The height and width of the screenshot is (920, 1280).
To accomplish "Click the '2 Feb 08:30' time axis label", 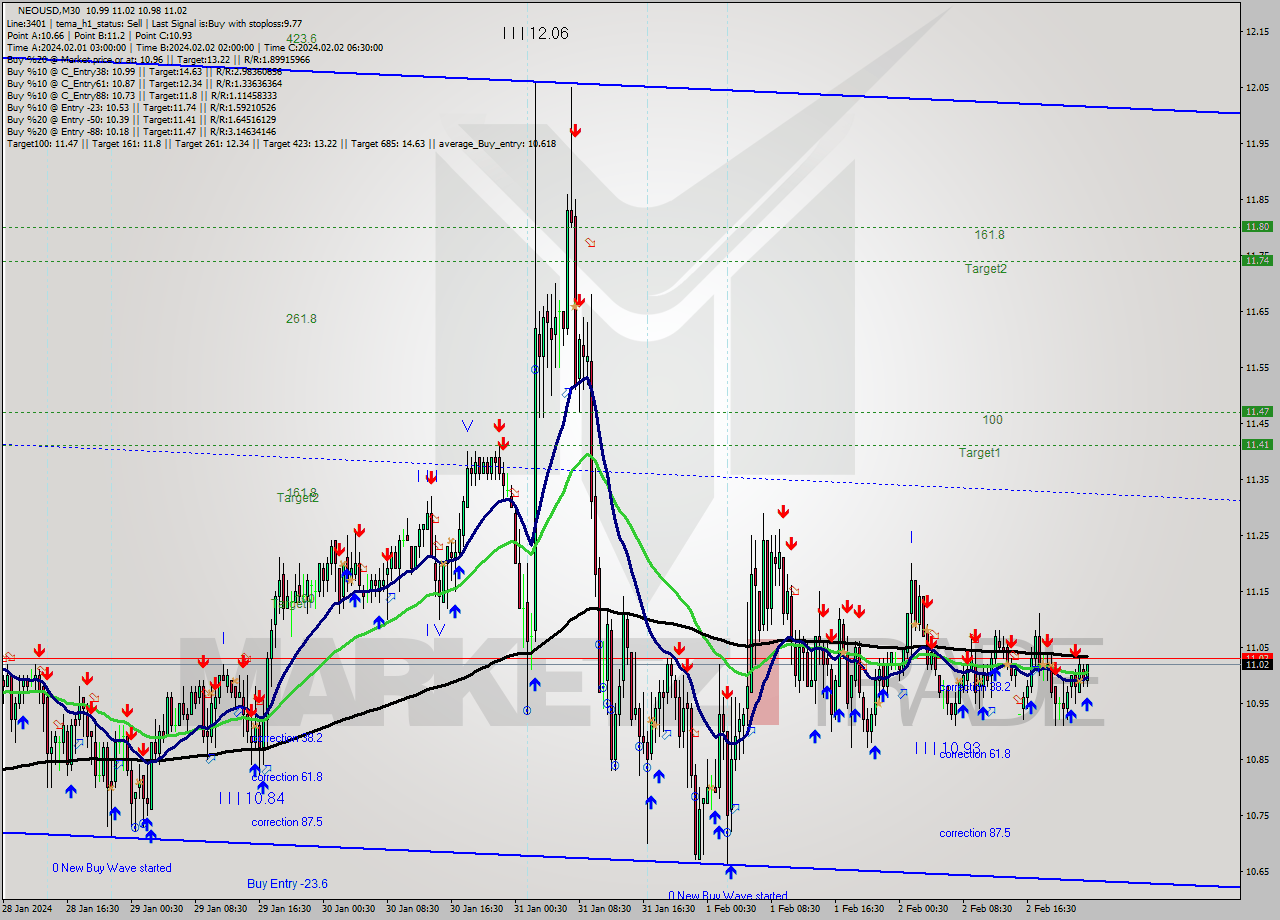I will pos(987,909).
